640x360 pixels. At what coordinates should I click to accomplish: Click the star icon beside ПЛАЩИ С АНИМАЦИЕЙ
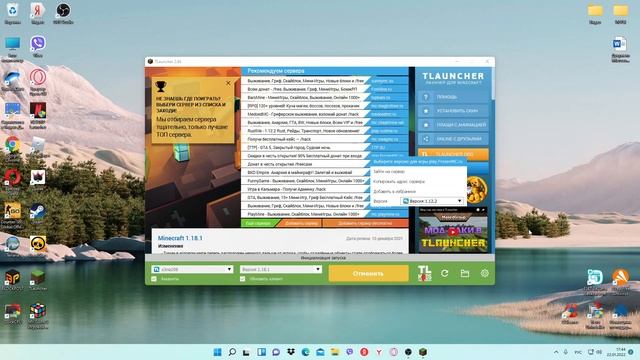coord(426,125)
